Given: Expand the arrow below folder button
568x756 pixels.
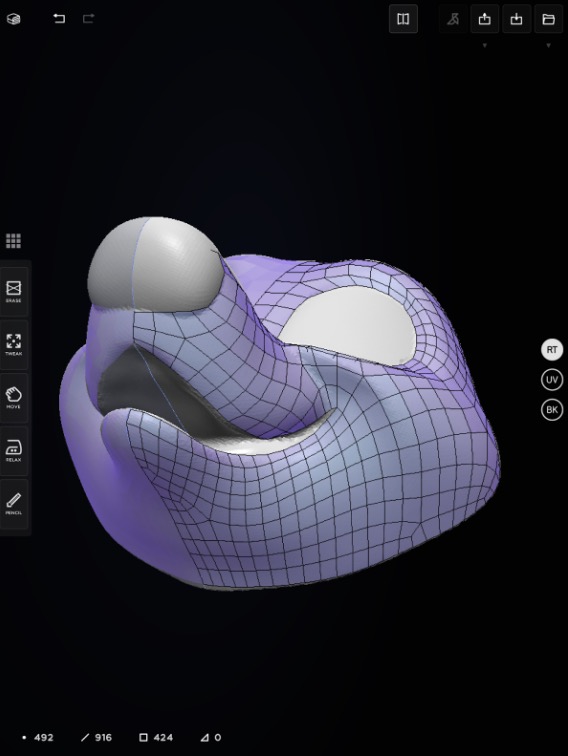Looking at the screenshot, I should (548, 45).
